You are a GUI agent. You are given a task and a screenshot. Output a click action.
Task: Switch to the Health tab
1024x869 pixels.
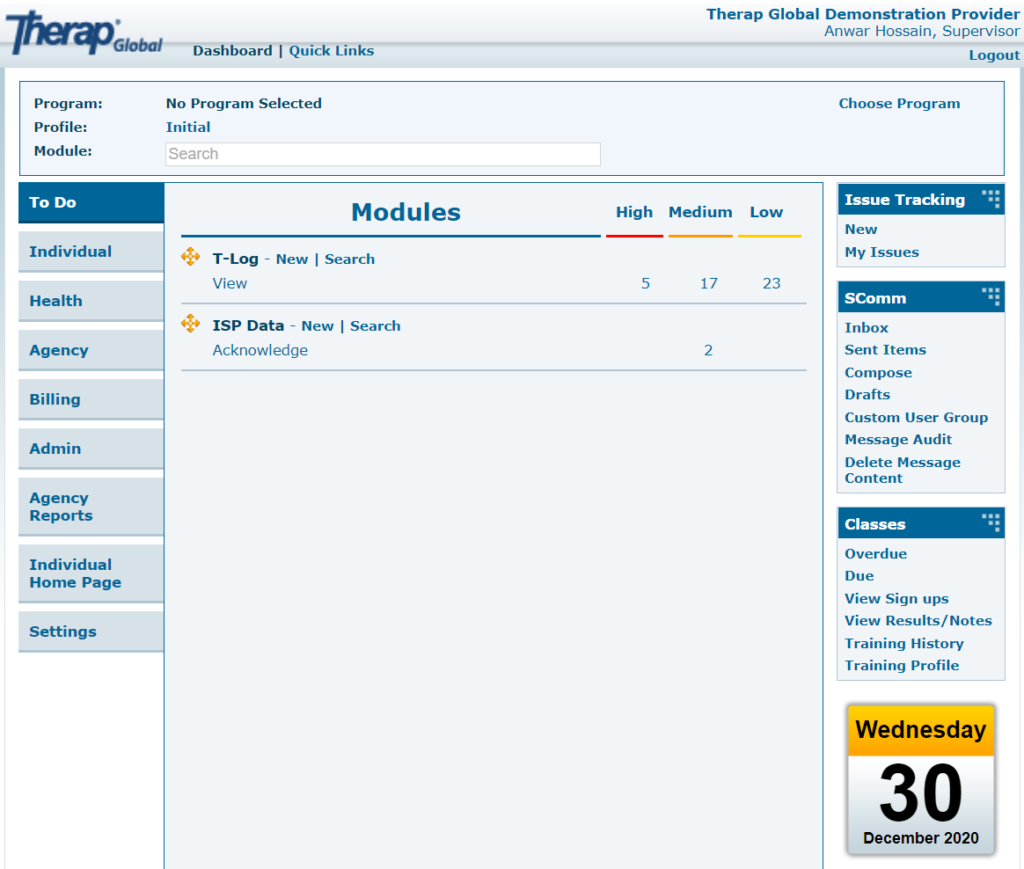[91, 301]
